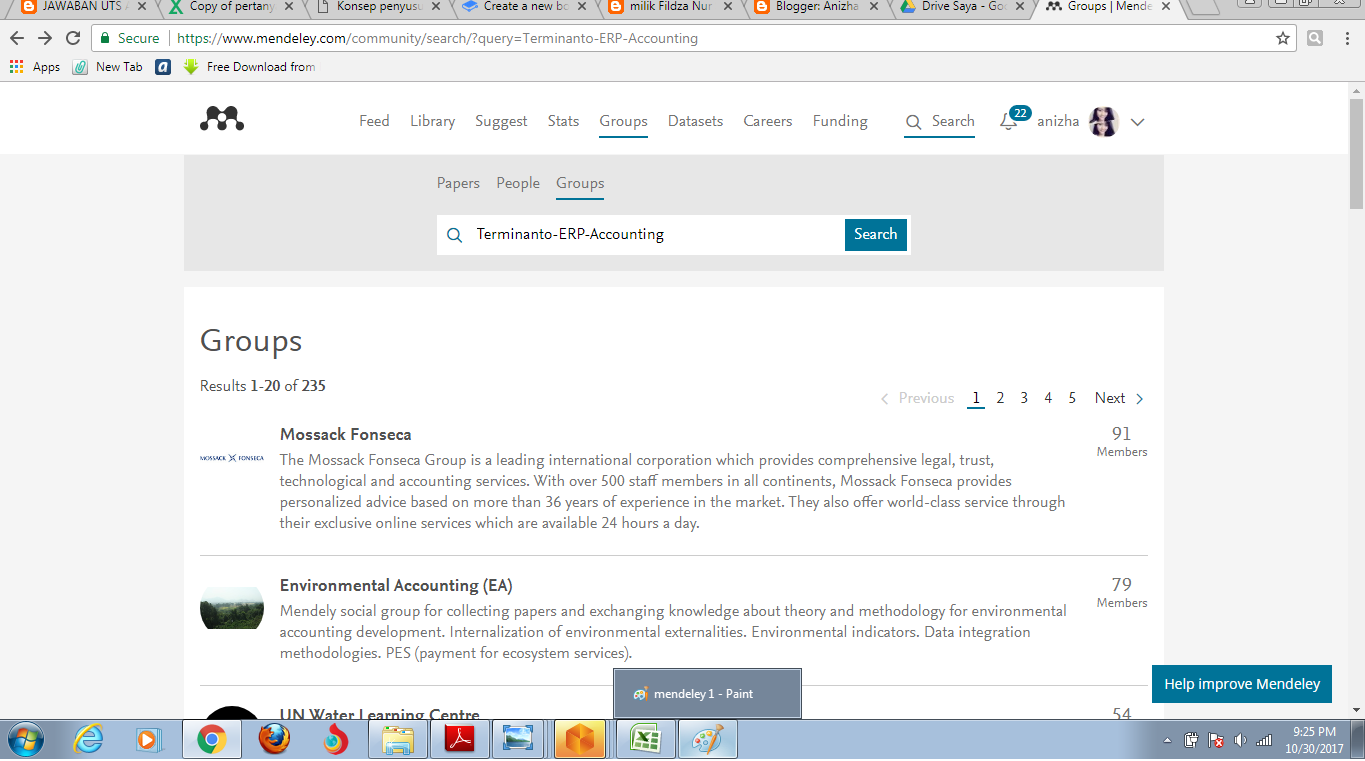Open the network signal tray icon

[x=1264, y=741]
